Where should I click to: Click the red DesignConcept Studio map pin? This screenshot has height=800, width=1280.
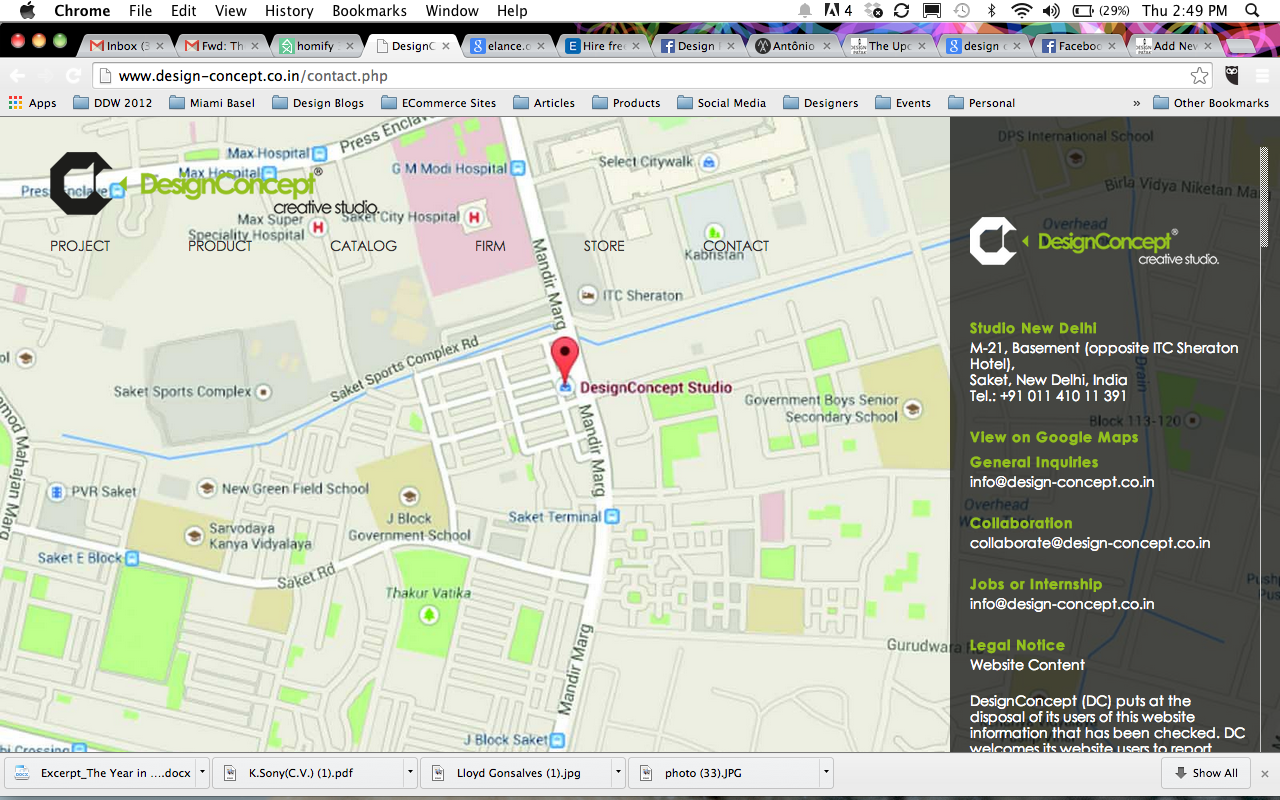pos(565,360)
